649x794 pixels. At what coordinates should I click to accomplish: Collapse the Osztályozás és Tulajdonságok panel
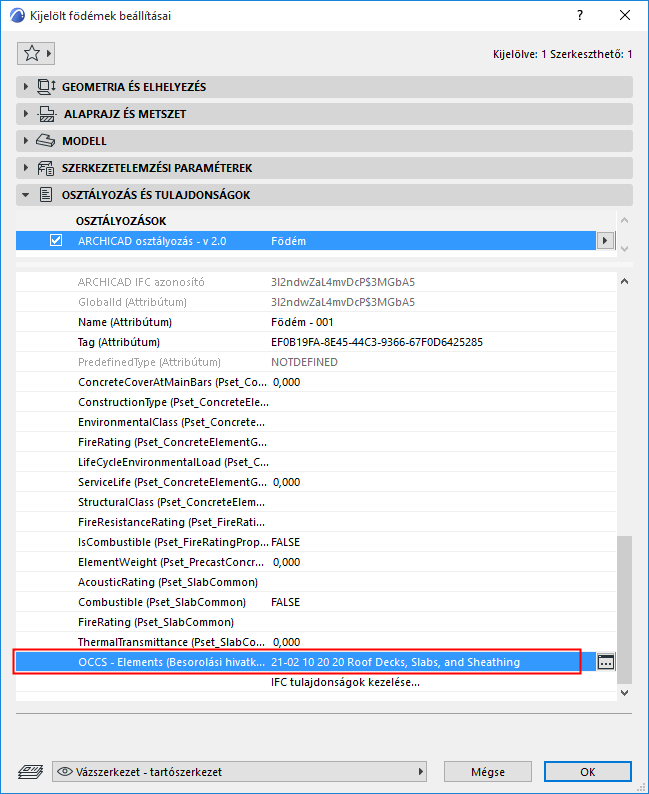26,195
